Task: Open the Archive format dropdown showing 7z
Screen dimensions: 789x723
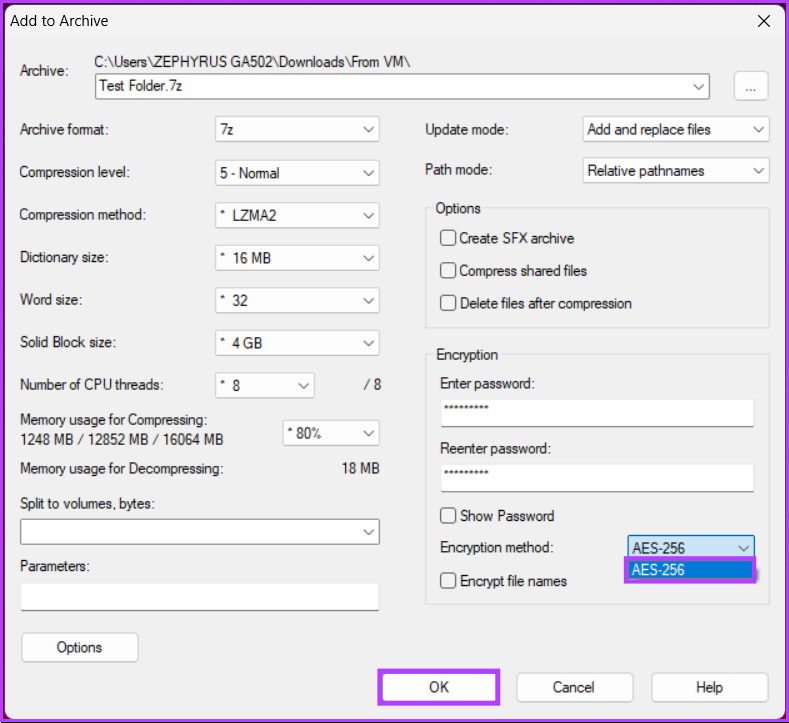Action: coord(297,129)
